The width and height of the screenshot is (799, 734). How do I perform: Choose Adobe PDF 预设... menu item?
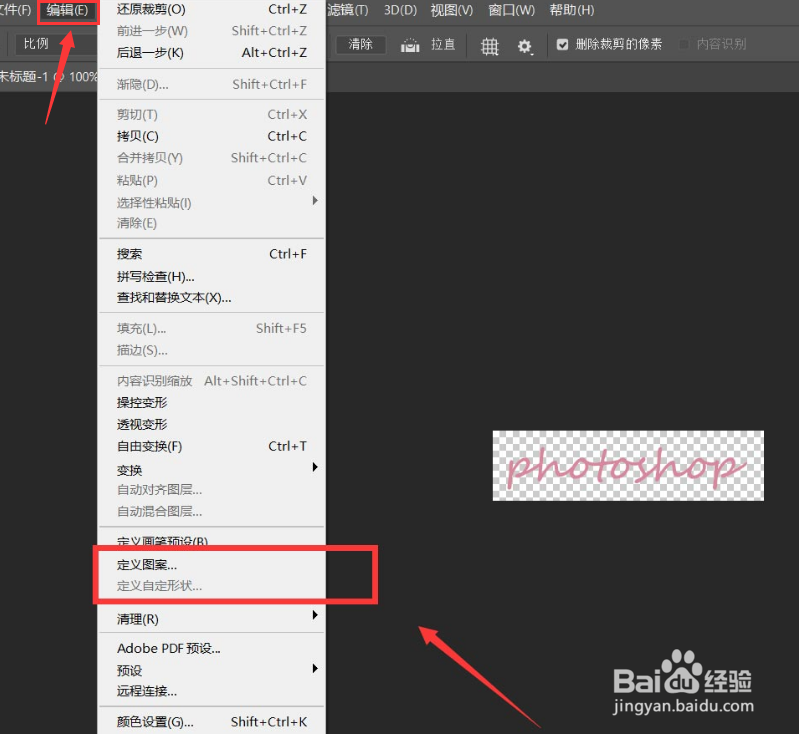[x=211, y=648]
